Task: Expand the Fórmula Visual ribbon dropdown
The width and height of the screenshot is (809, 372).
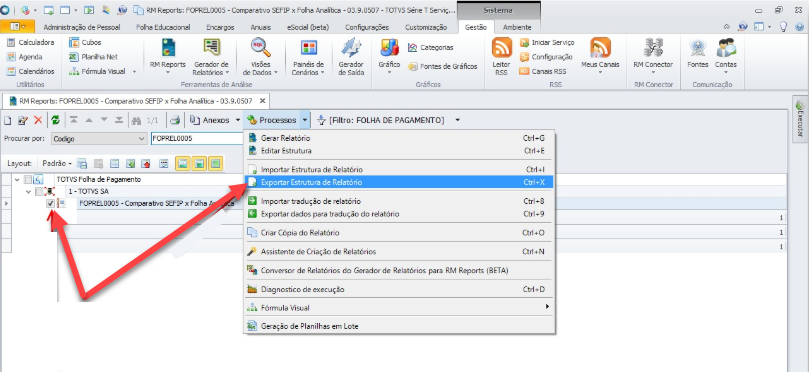Action: tap(134, 72)
